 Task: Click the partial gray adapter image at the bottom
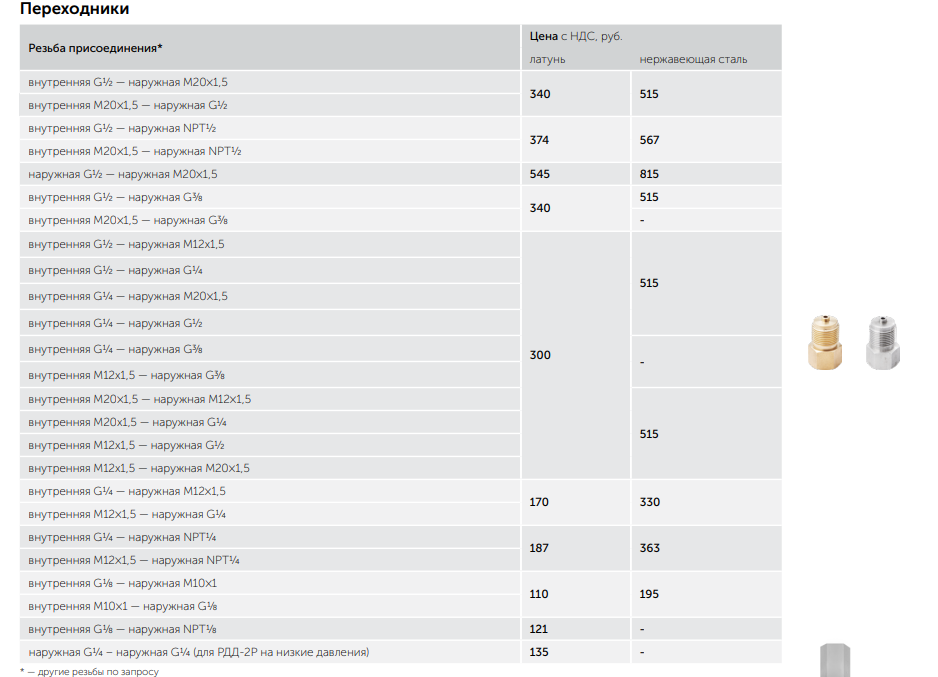click(x=835, y=660)
